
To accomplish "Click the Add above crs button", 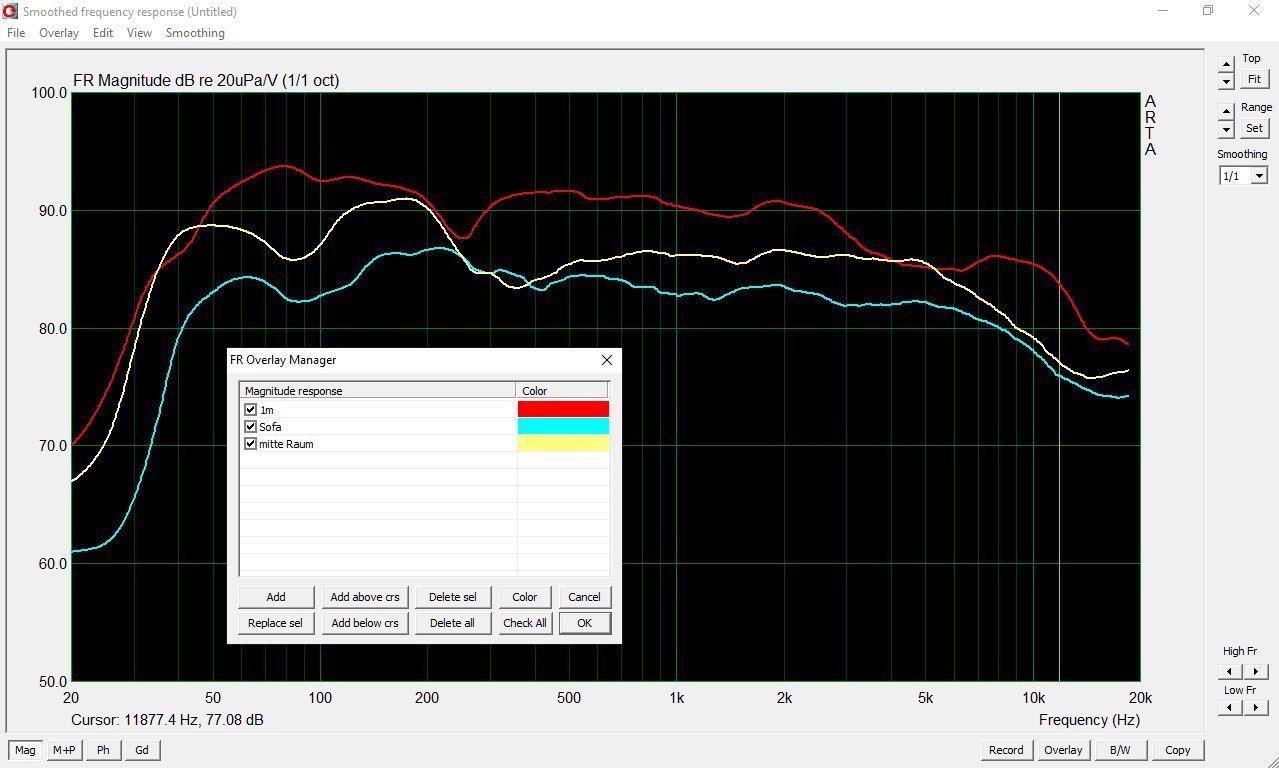I will [364, 597].
